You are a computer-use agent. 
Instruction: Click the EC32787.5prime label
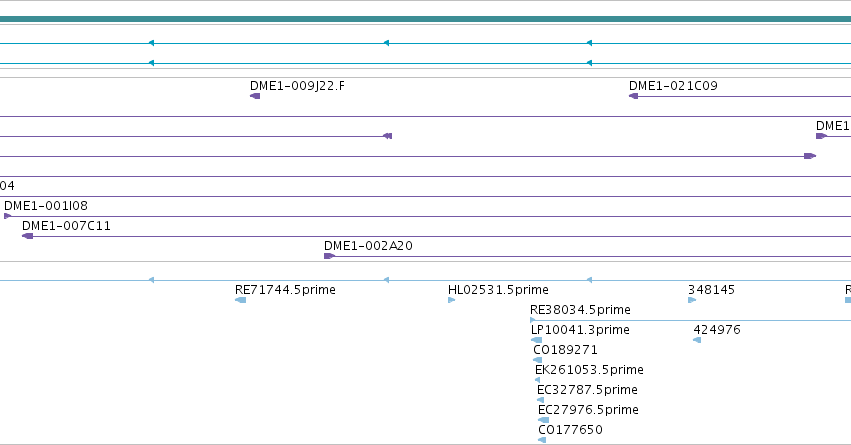click(587, 390)
